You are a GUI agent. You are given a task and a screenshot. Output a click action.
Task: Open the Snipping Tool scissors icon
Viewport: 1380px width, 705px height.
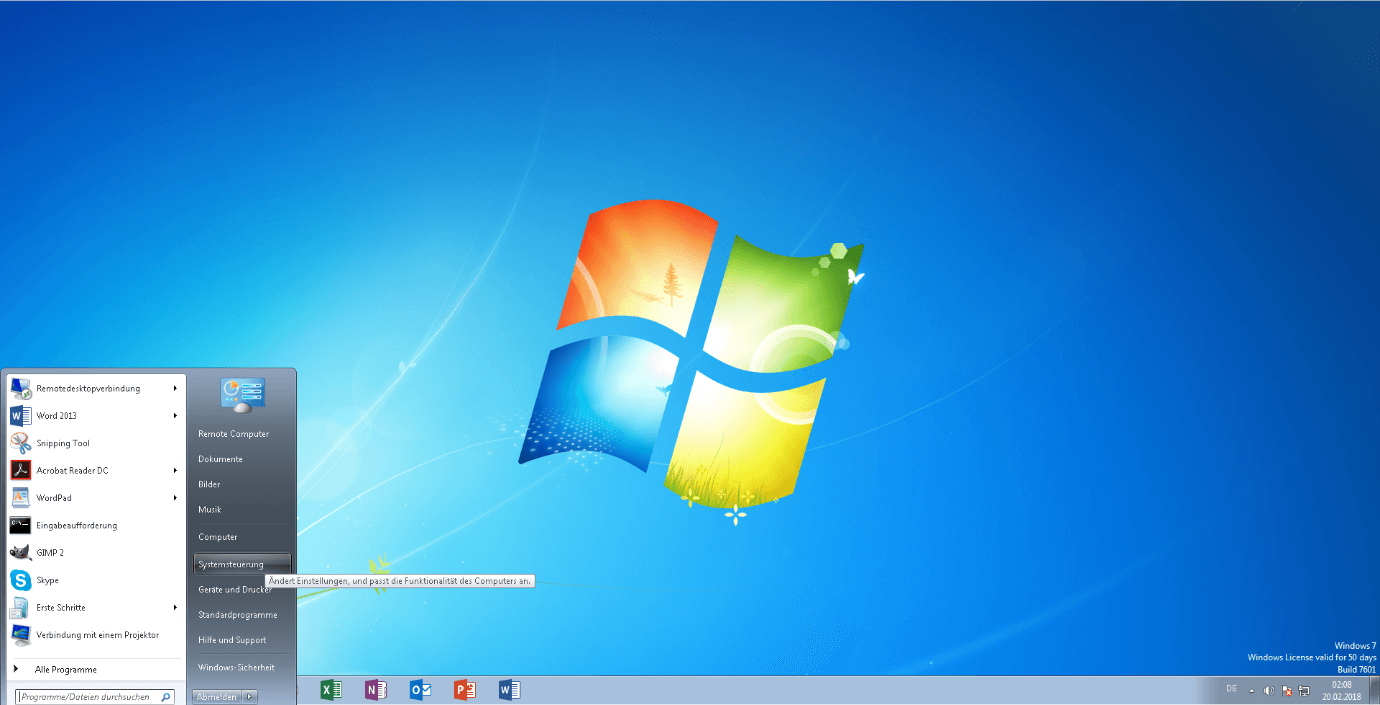pos(21,443)
